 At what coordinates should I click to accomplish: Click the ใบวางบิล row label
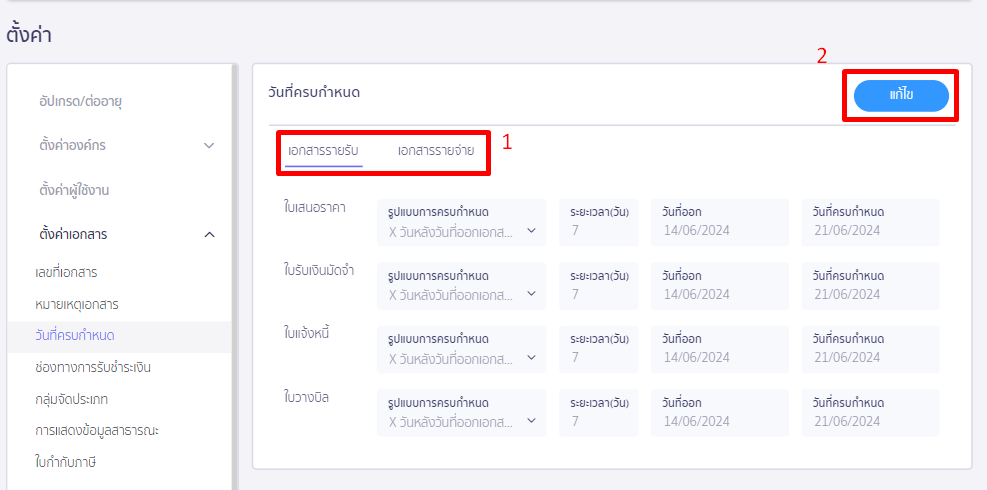307,397
